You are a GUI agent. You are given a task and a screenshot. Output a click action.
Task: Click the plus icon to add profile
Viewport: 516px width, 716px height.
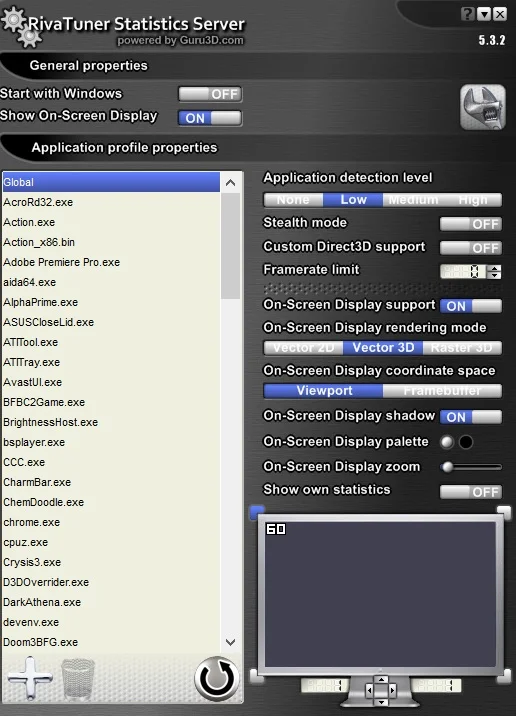[30, 678]
